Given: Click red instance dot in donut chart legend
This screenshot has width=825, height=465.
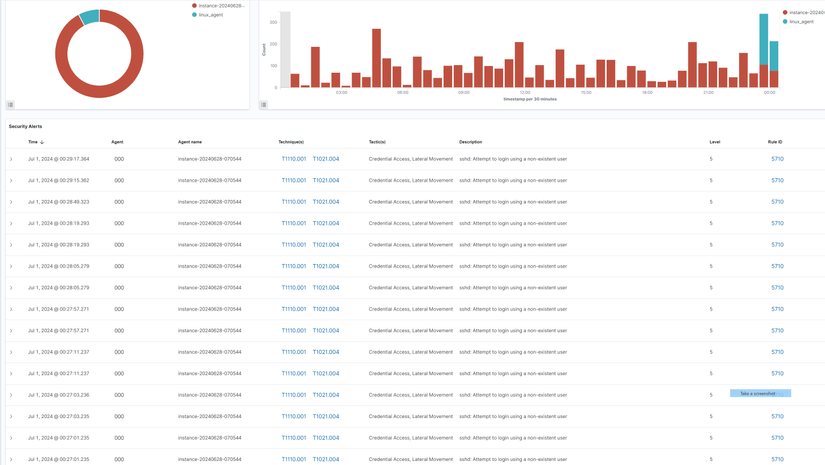Looking at the screenshot, I should coord(194,6).
